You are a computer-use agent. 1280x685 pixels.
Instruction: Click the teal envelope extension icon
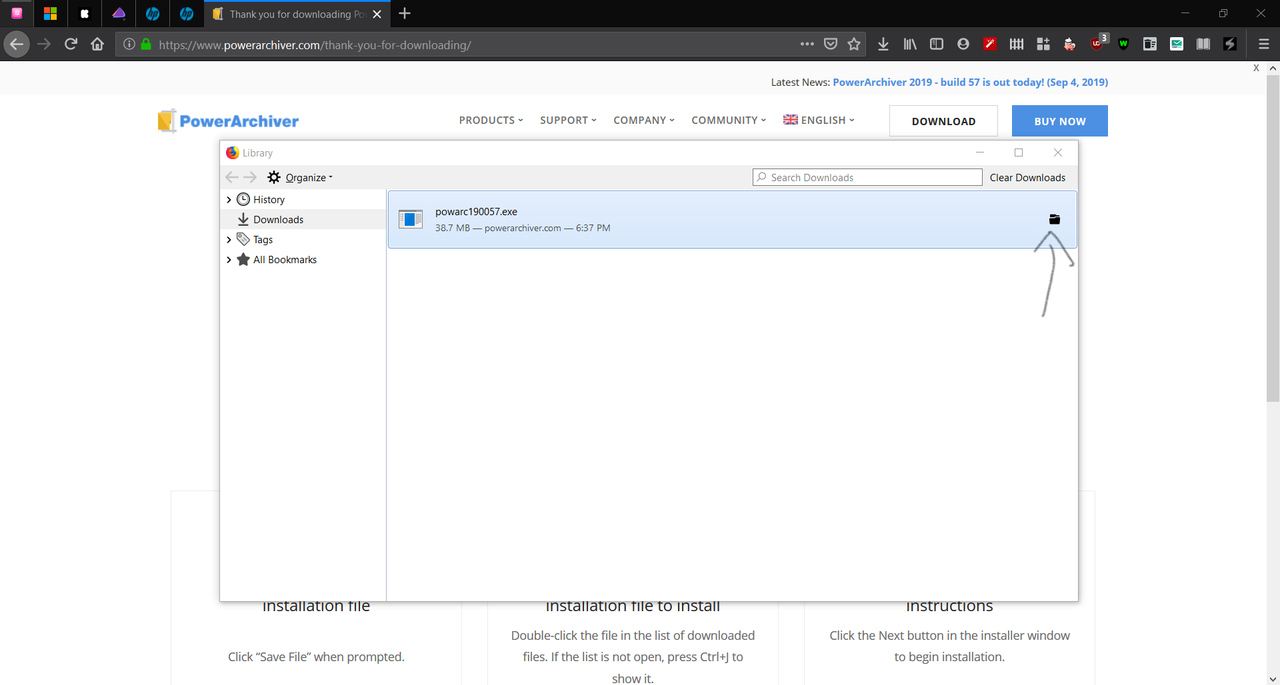(x=1177, y=44)
